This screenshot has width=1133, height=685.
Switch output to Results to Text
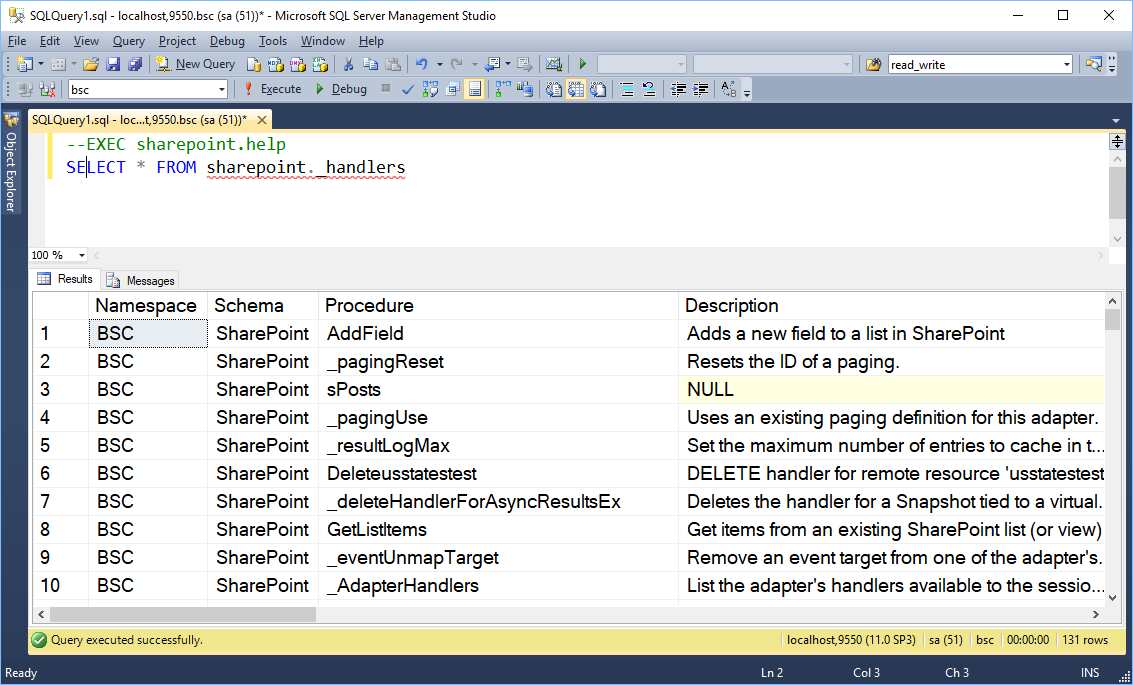tap(553, 89)
